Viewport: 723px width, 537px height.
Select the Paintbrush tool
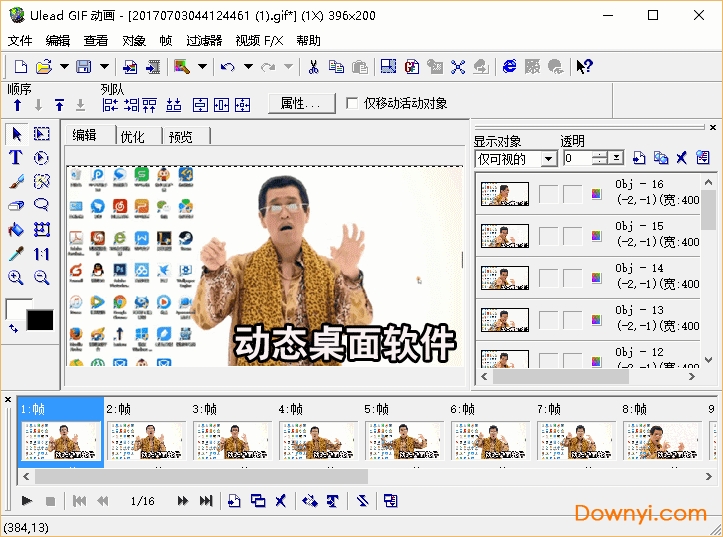tap(16, 181)
